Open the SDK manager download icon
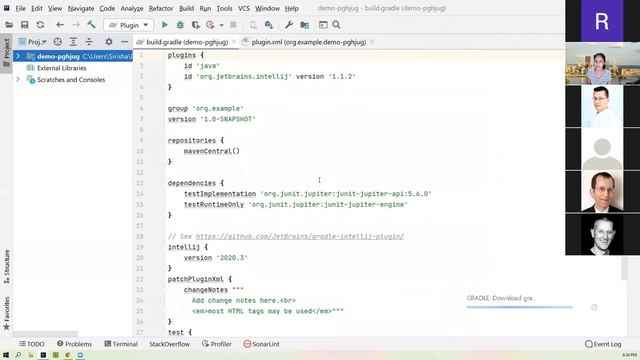This screenshot has height=360, width=640. click(x=269, y=25)
